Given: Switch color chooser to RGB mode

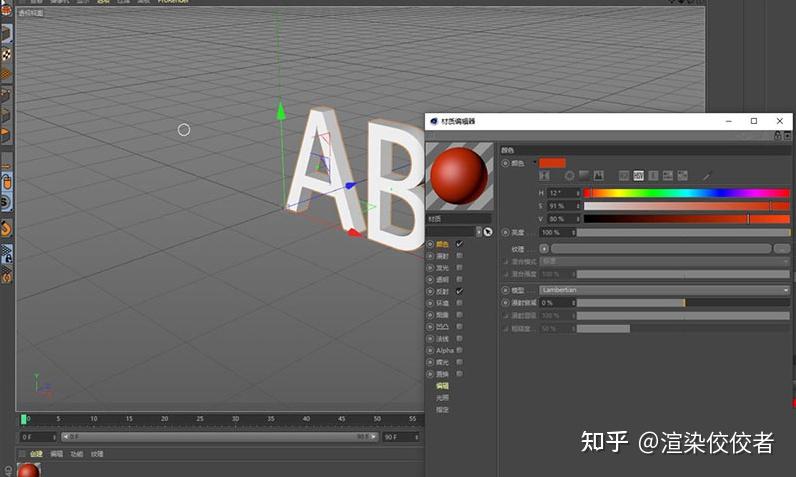Looking at the screenshot, I should pyautogui.click(x=624, y=176).
